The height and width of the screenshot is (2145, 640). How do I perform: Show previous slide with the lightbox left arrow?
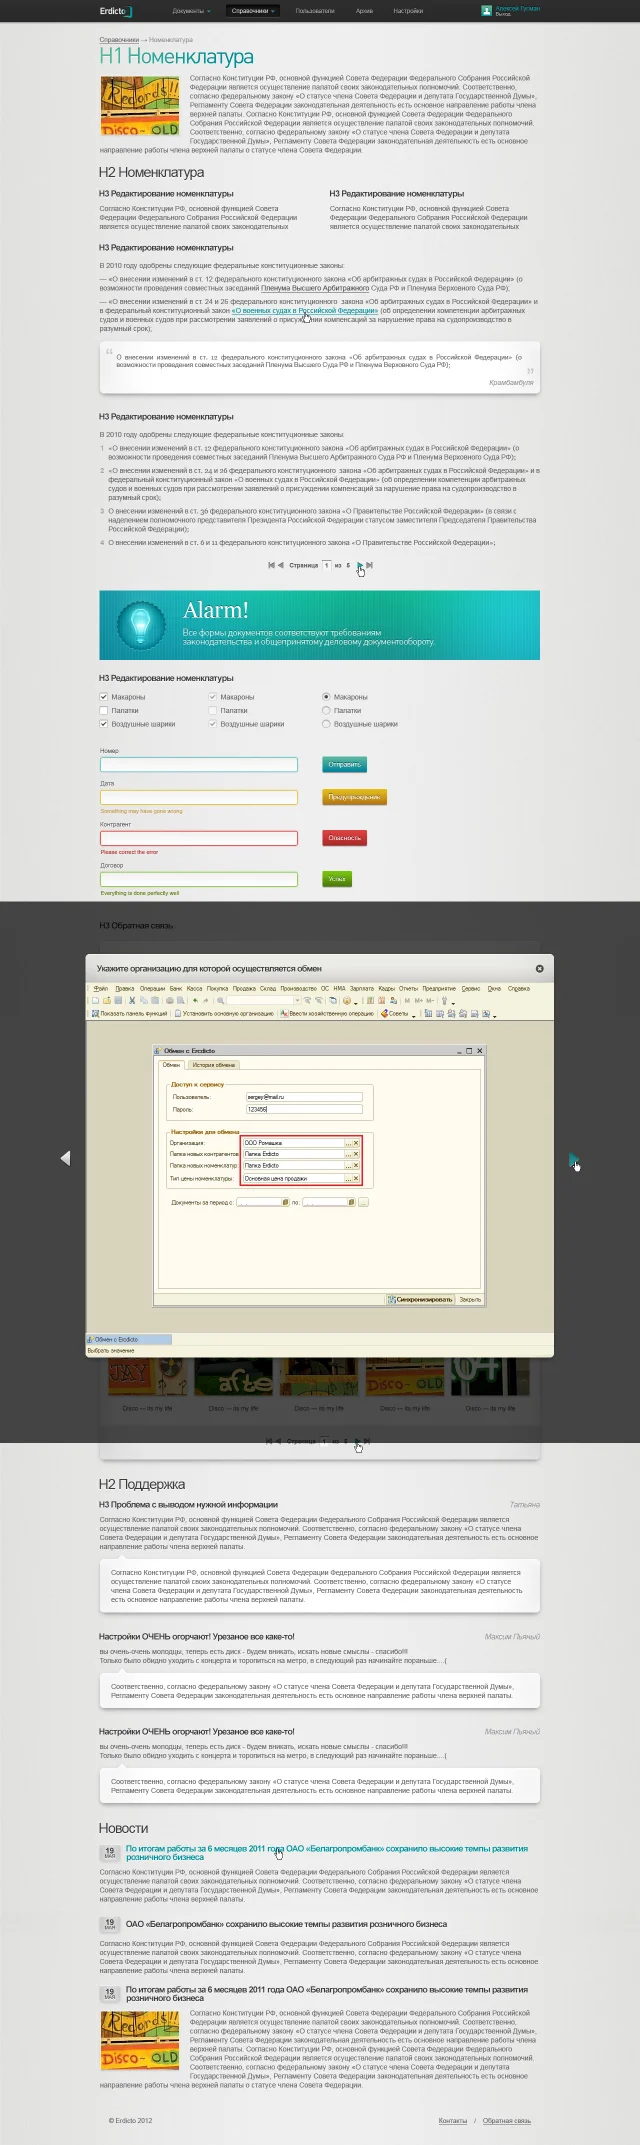pyautogui.click(x=66, y=1158)
